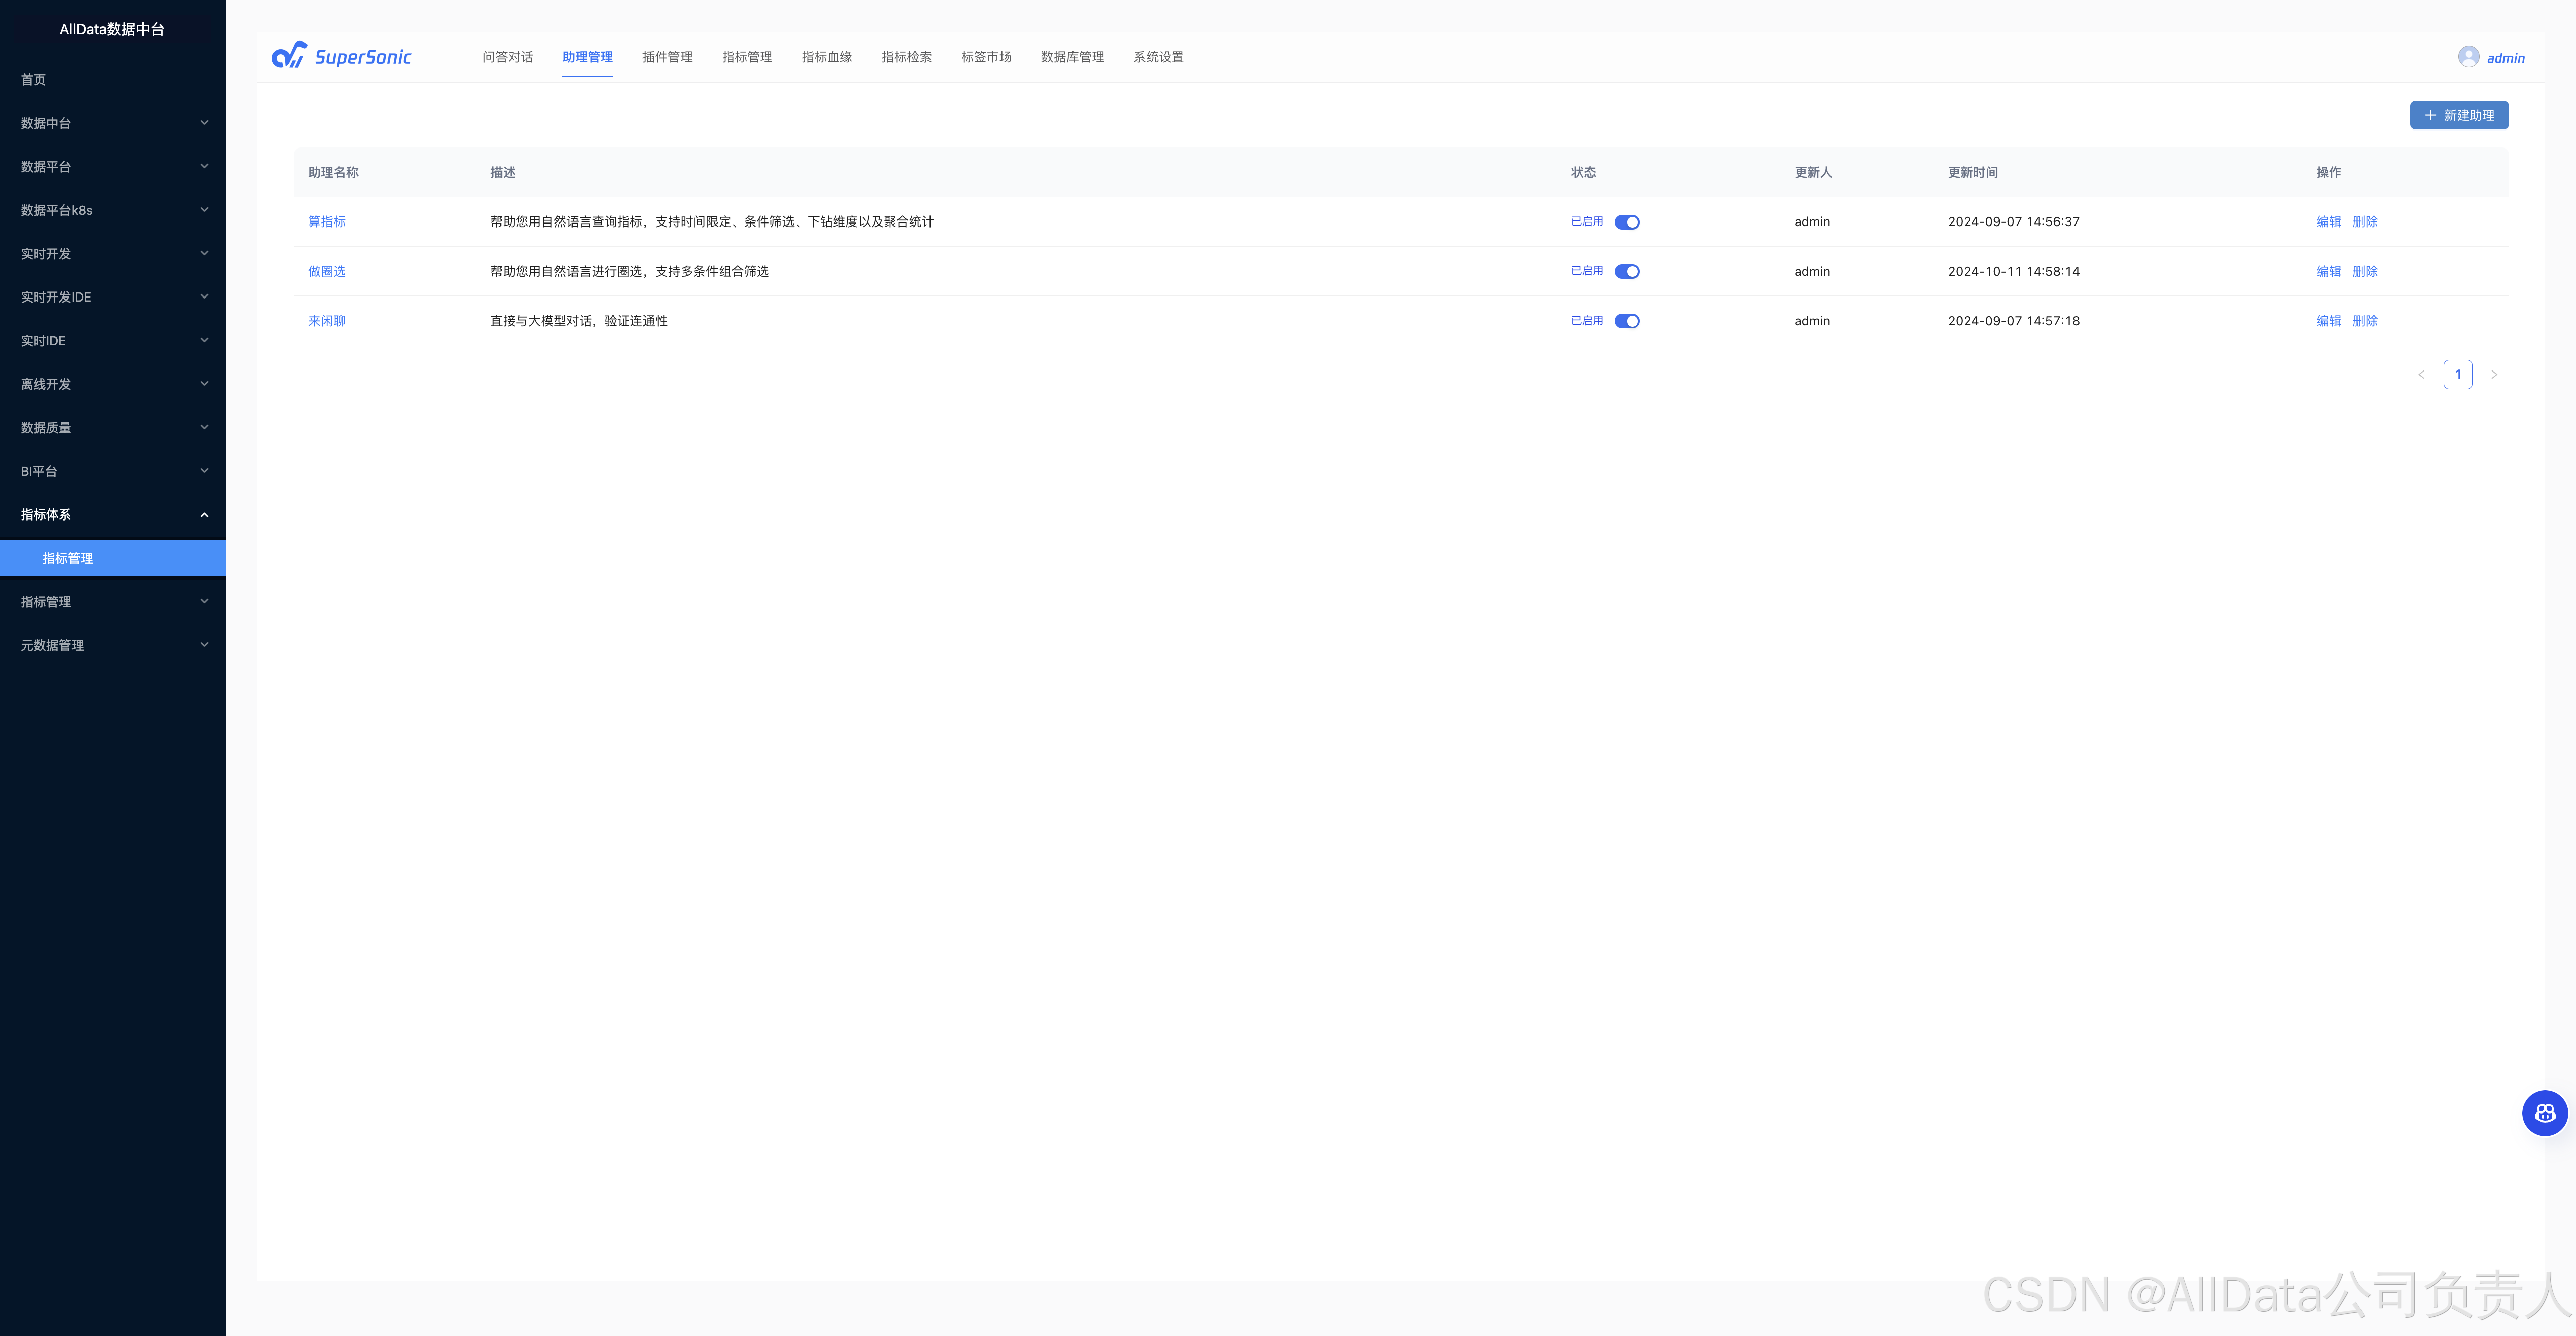Click the next page arrow in pagination
This screenshot has height=1336, width=2576.
coord(2494,375)
